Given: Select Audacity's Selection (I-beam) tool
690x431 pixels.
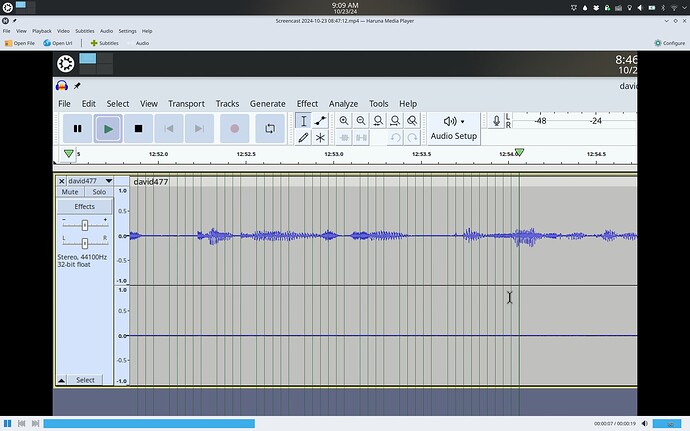Looking at the screenshot, I should tap(303, 121).
